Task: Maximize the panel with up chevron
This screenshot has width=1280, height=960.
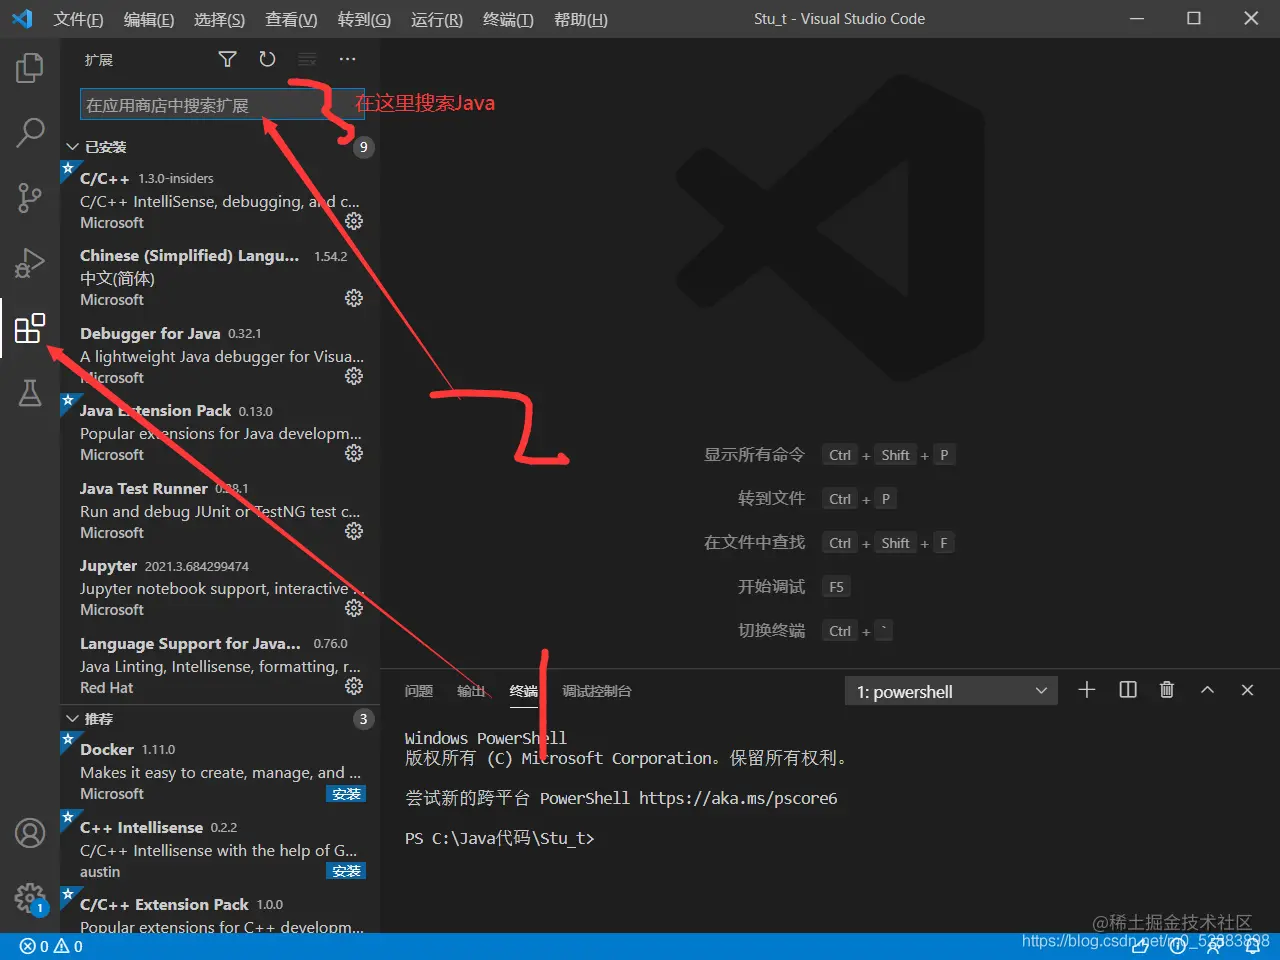Action: [x=1207, y=690]
